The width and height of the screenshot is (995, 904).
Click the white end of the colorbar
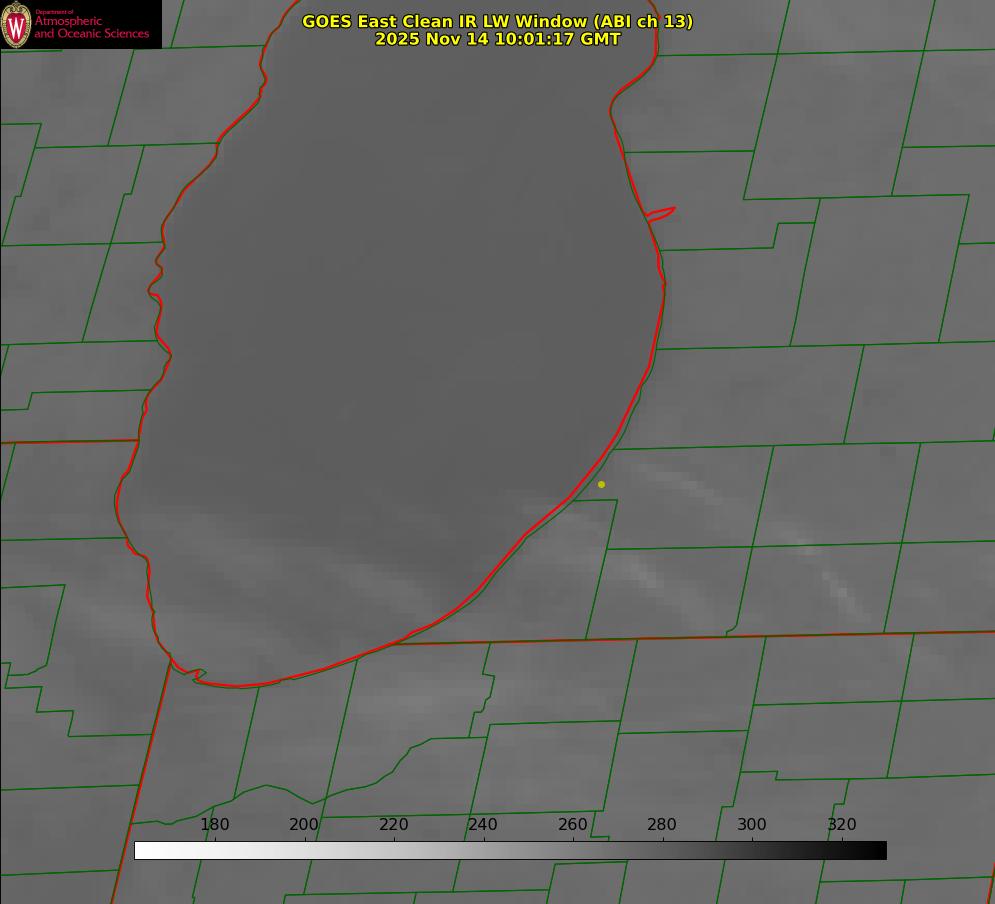click(x=141, y=851)
